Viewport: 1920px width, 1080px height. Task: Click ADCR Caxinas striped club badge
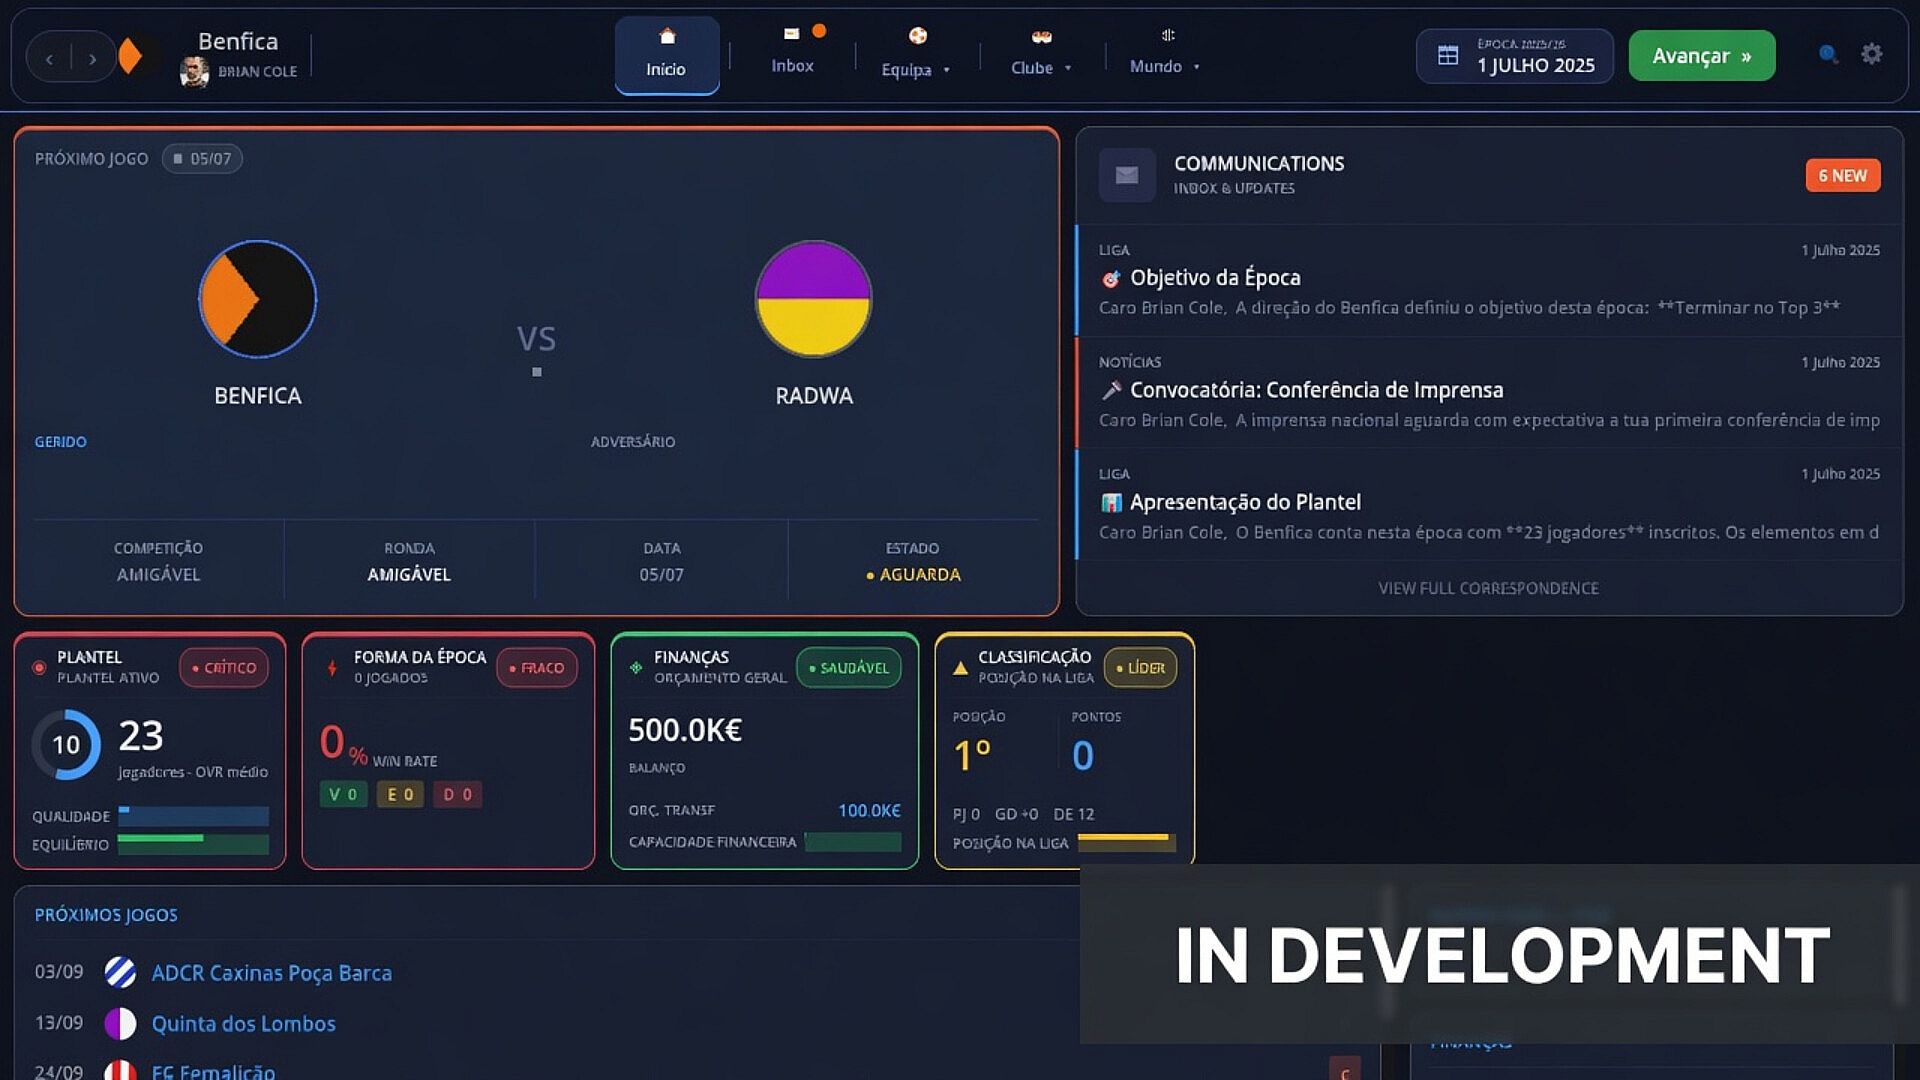click(120, 972)
